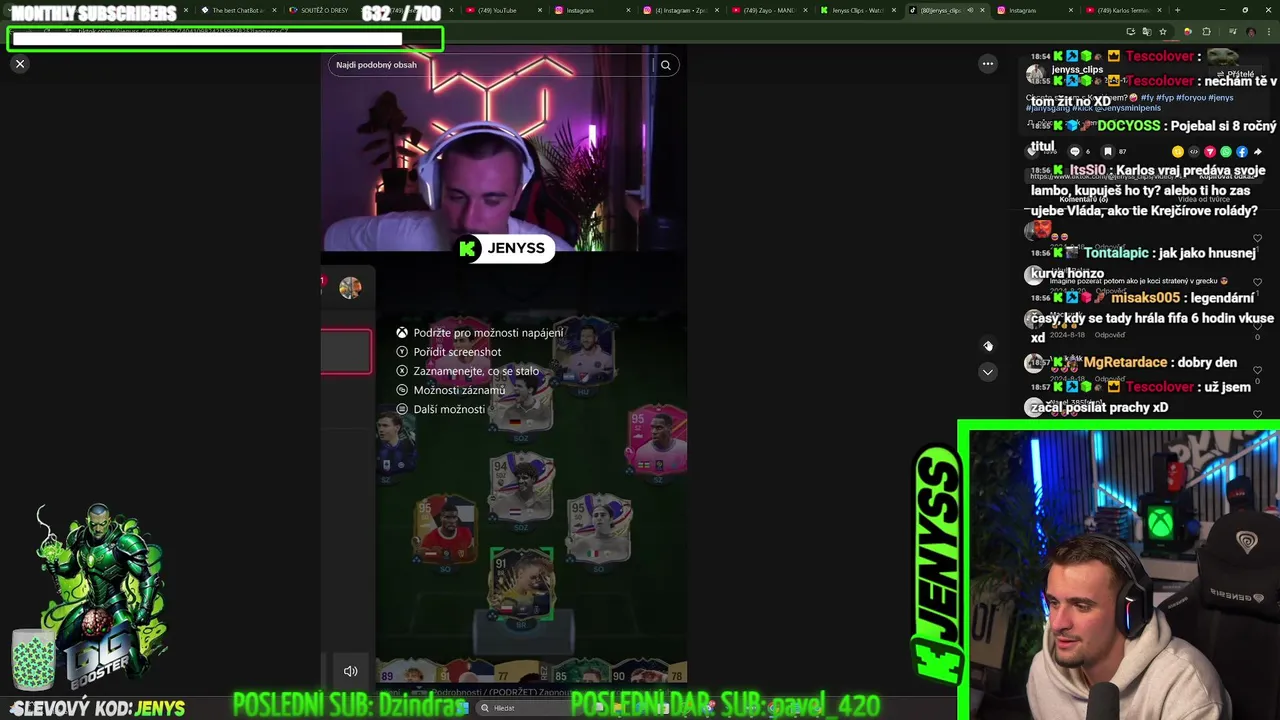Click 'Kopírovat odkaz' copy link button
The height and width of the screenshot is (720, 1280).
[1227, 176]
